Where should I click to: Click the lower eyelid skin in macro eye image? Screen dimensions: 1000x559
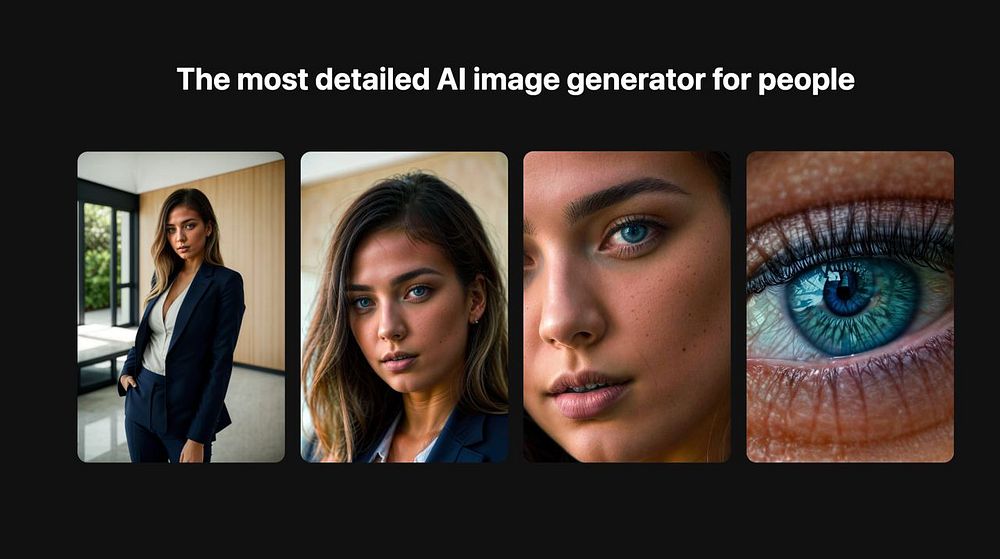coord(850,408)
